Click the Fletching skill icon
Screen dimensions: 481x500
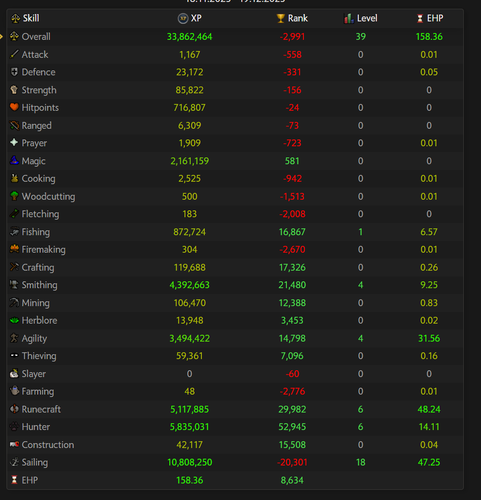pyautogui.click(x=14, y=214)
